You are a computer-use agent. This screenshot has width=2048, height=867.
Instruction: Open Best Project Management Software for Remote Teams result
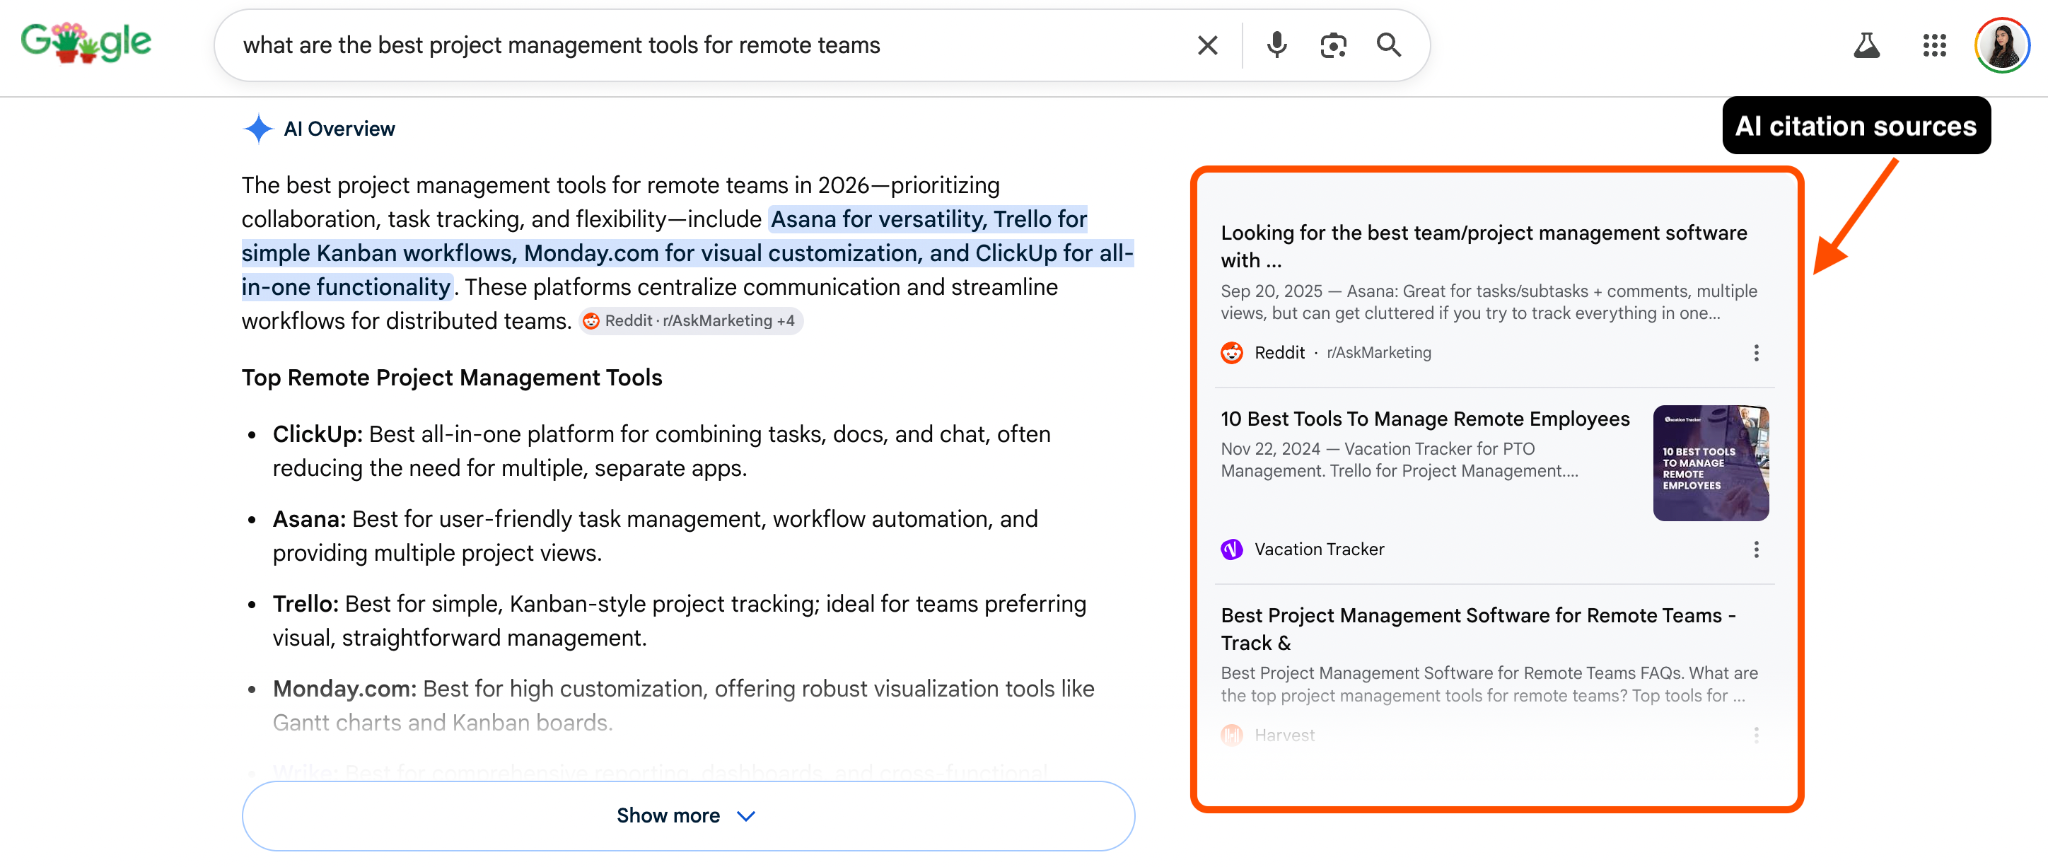(x=1478, y=629)
